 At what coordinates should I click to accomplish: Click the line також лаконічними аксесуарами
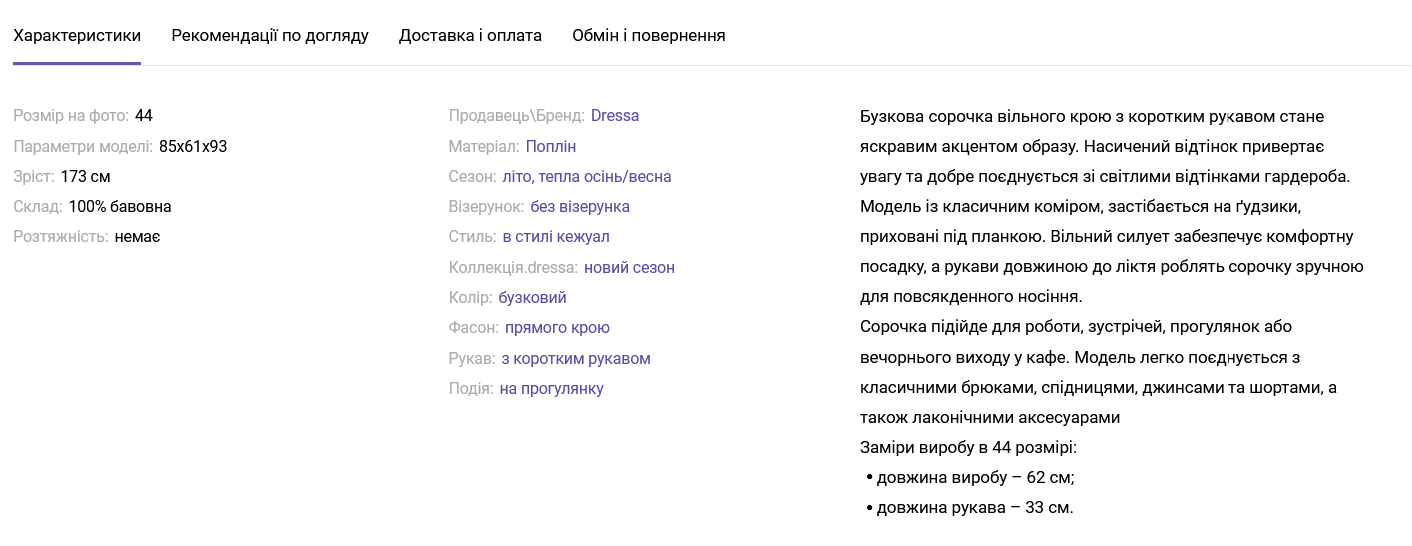(990, 417)
